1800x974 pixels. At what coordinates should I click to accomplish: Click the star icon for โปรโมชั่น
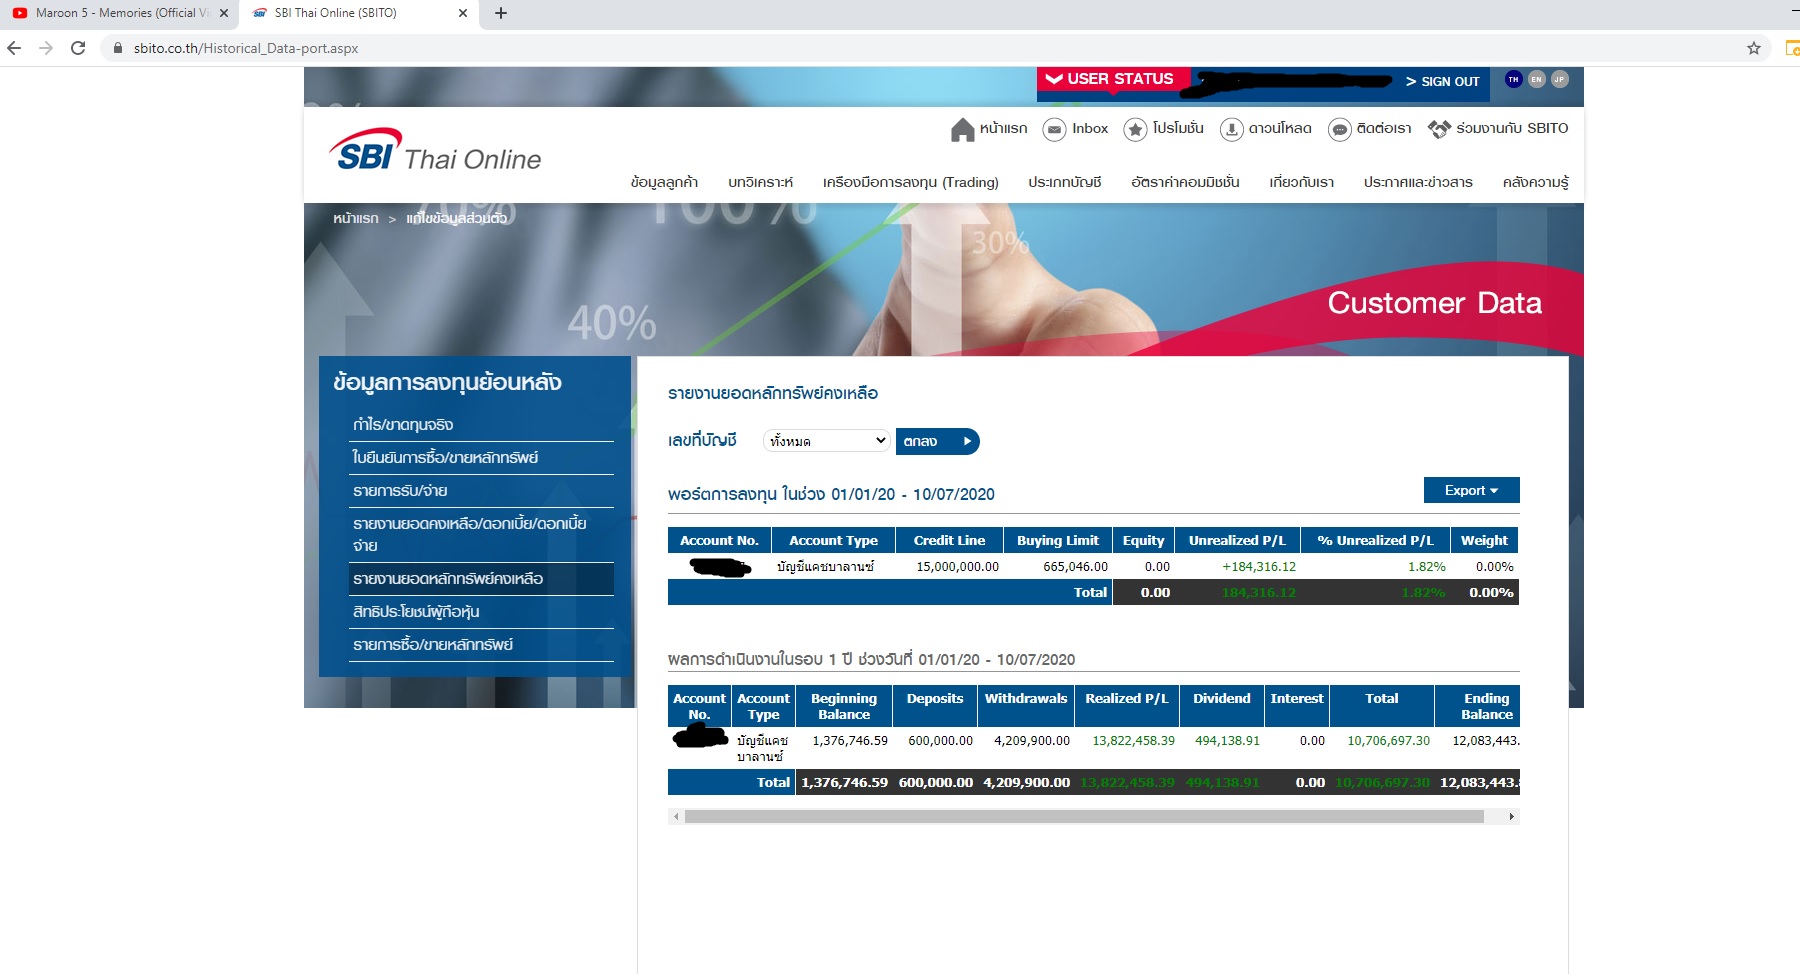1135,130
